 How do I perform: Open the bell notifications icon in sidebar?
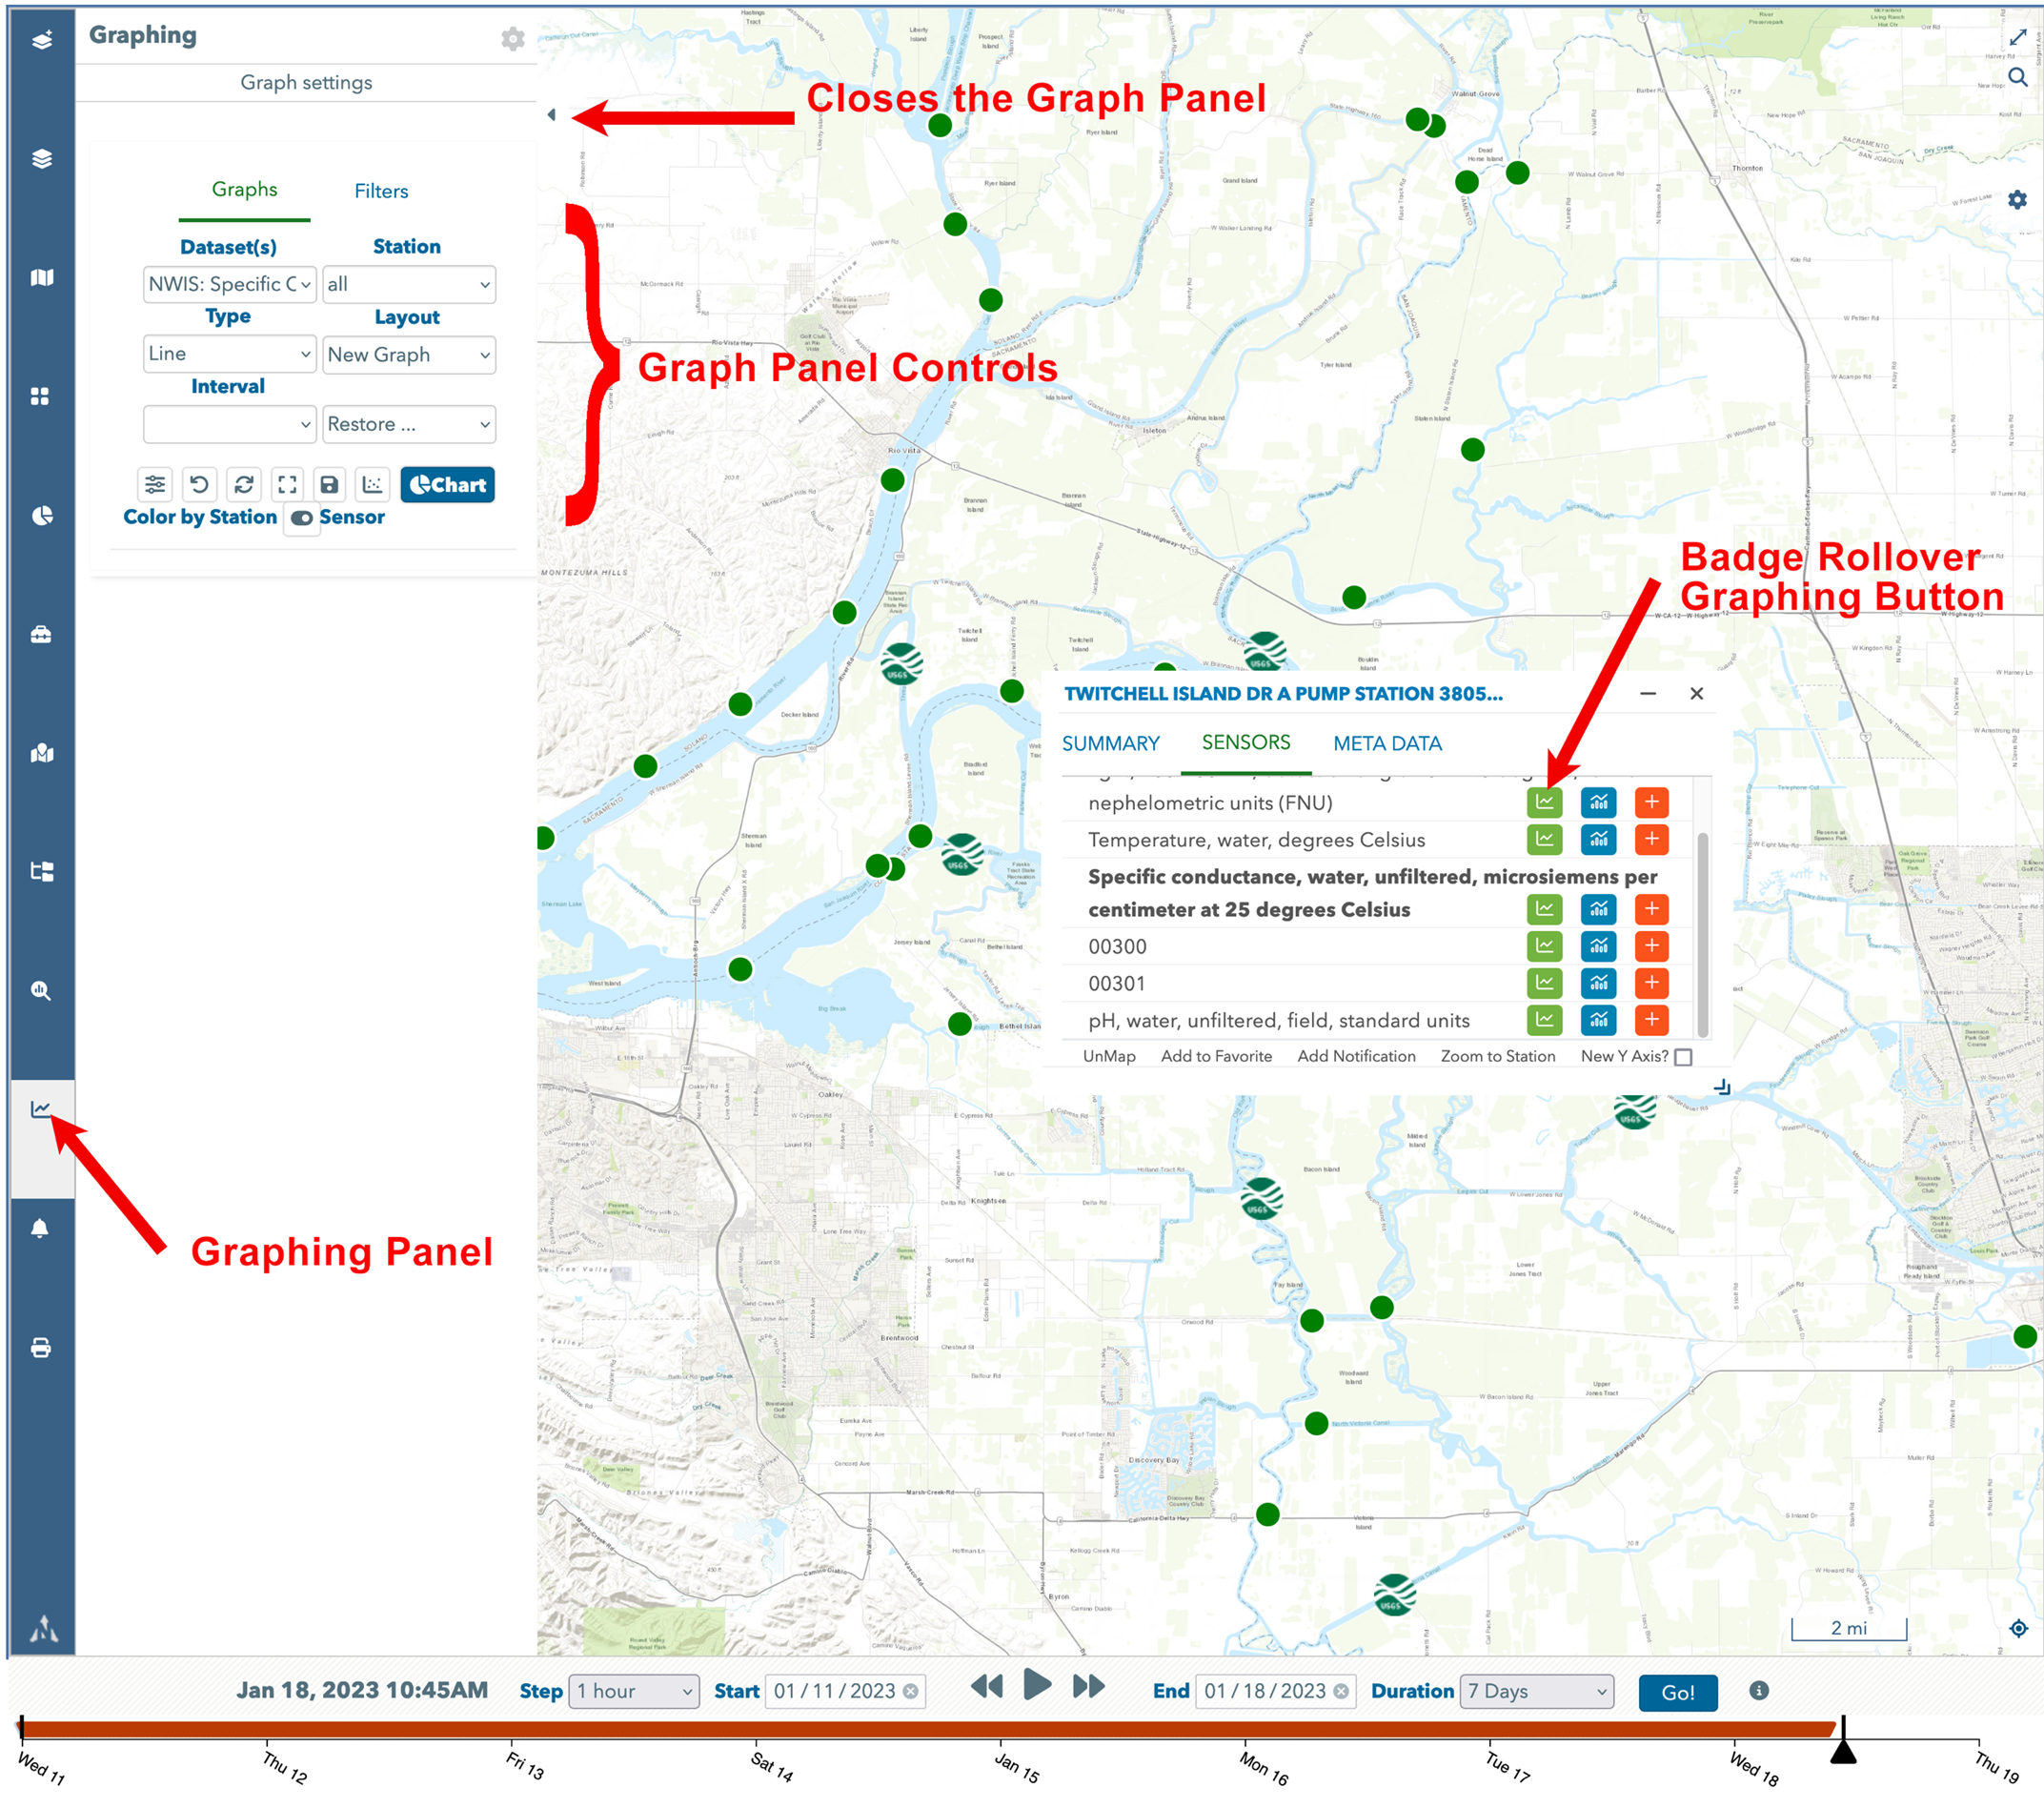click(x=40, y=1228)
